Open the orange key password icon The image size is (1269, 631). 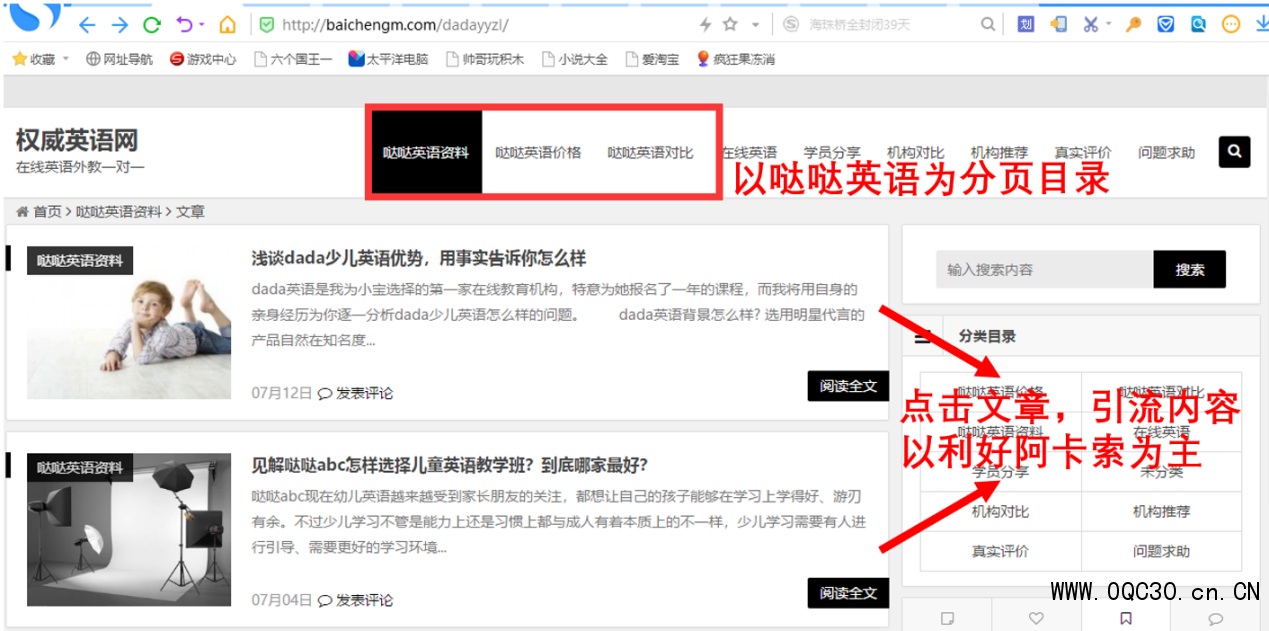click(x=1133, y=24)
